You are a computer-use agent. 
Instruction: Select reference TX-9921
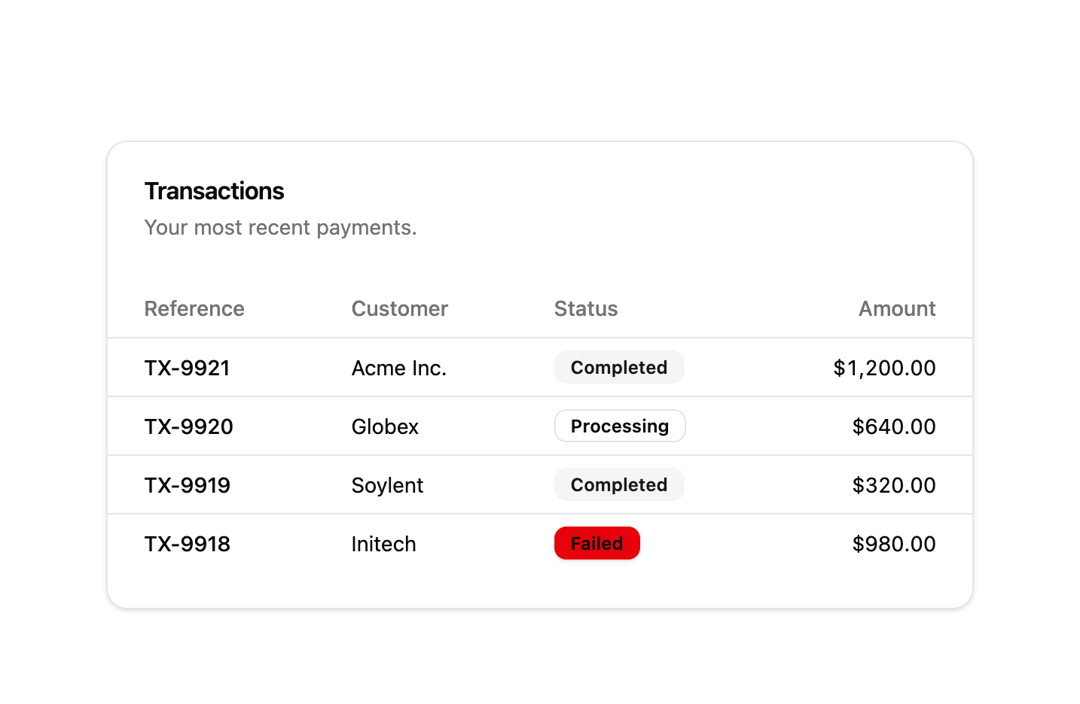tap(187, 368)
